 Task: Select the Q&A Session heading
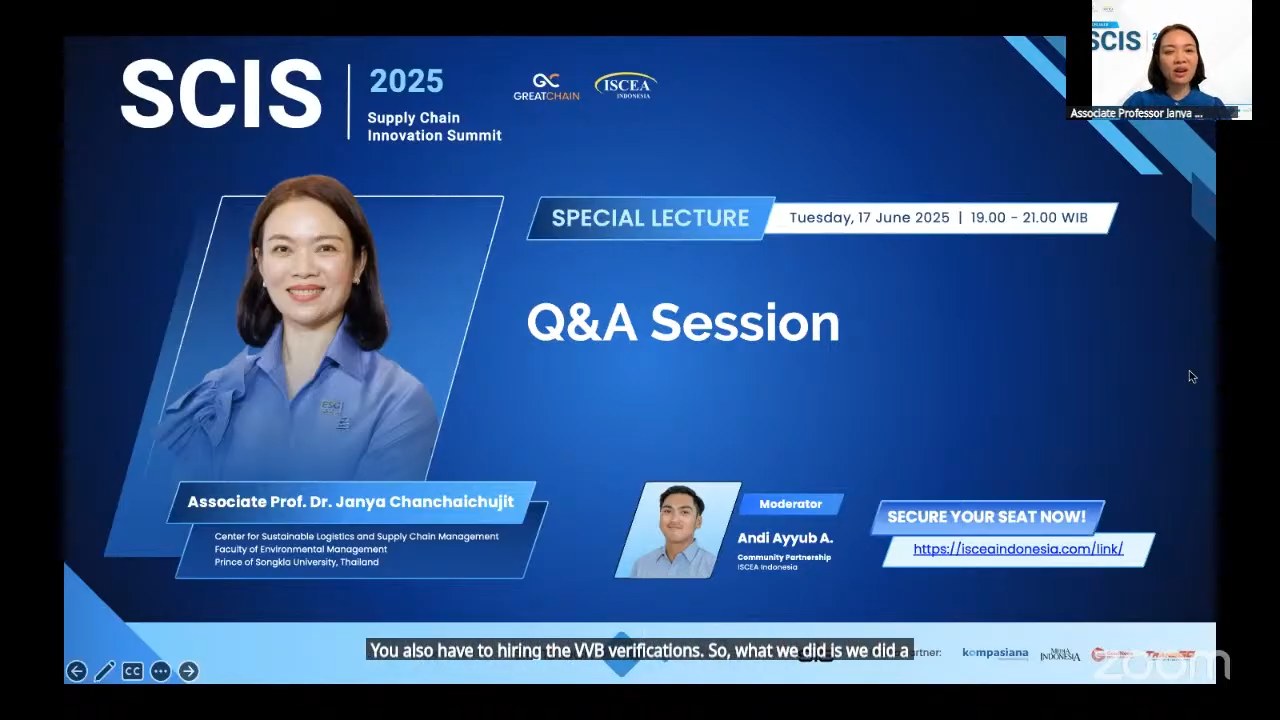683,323
